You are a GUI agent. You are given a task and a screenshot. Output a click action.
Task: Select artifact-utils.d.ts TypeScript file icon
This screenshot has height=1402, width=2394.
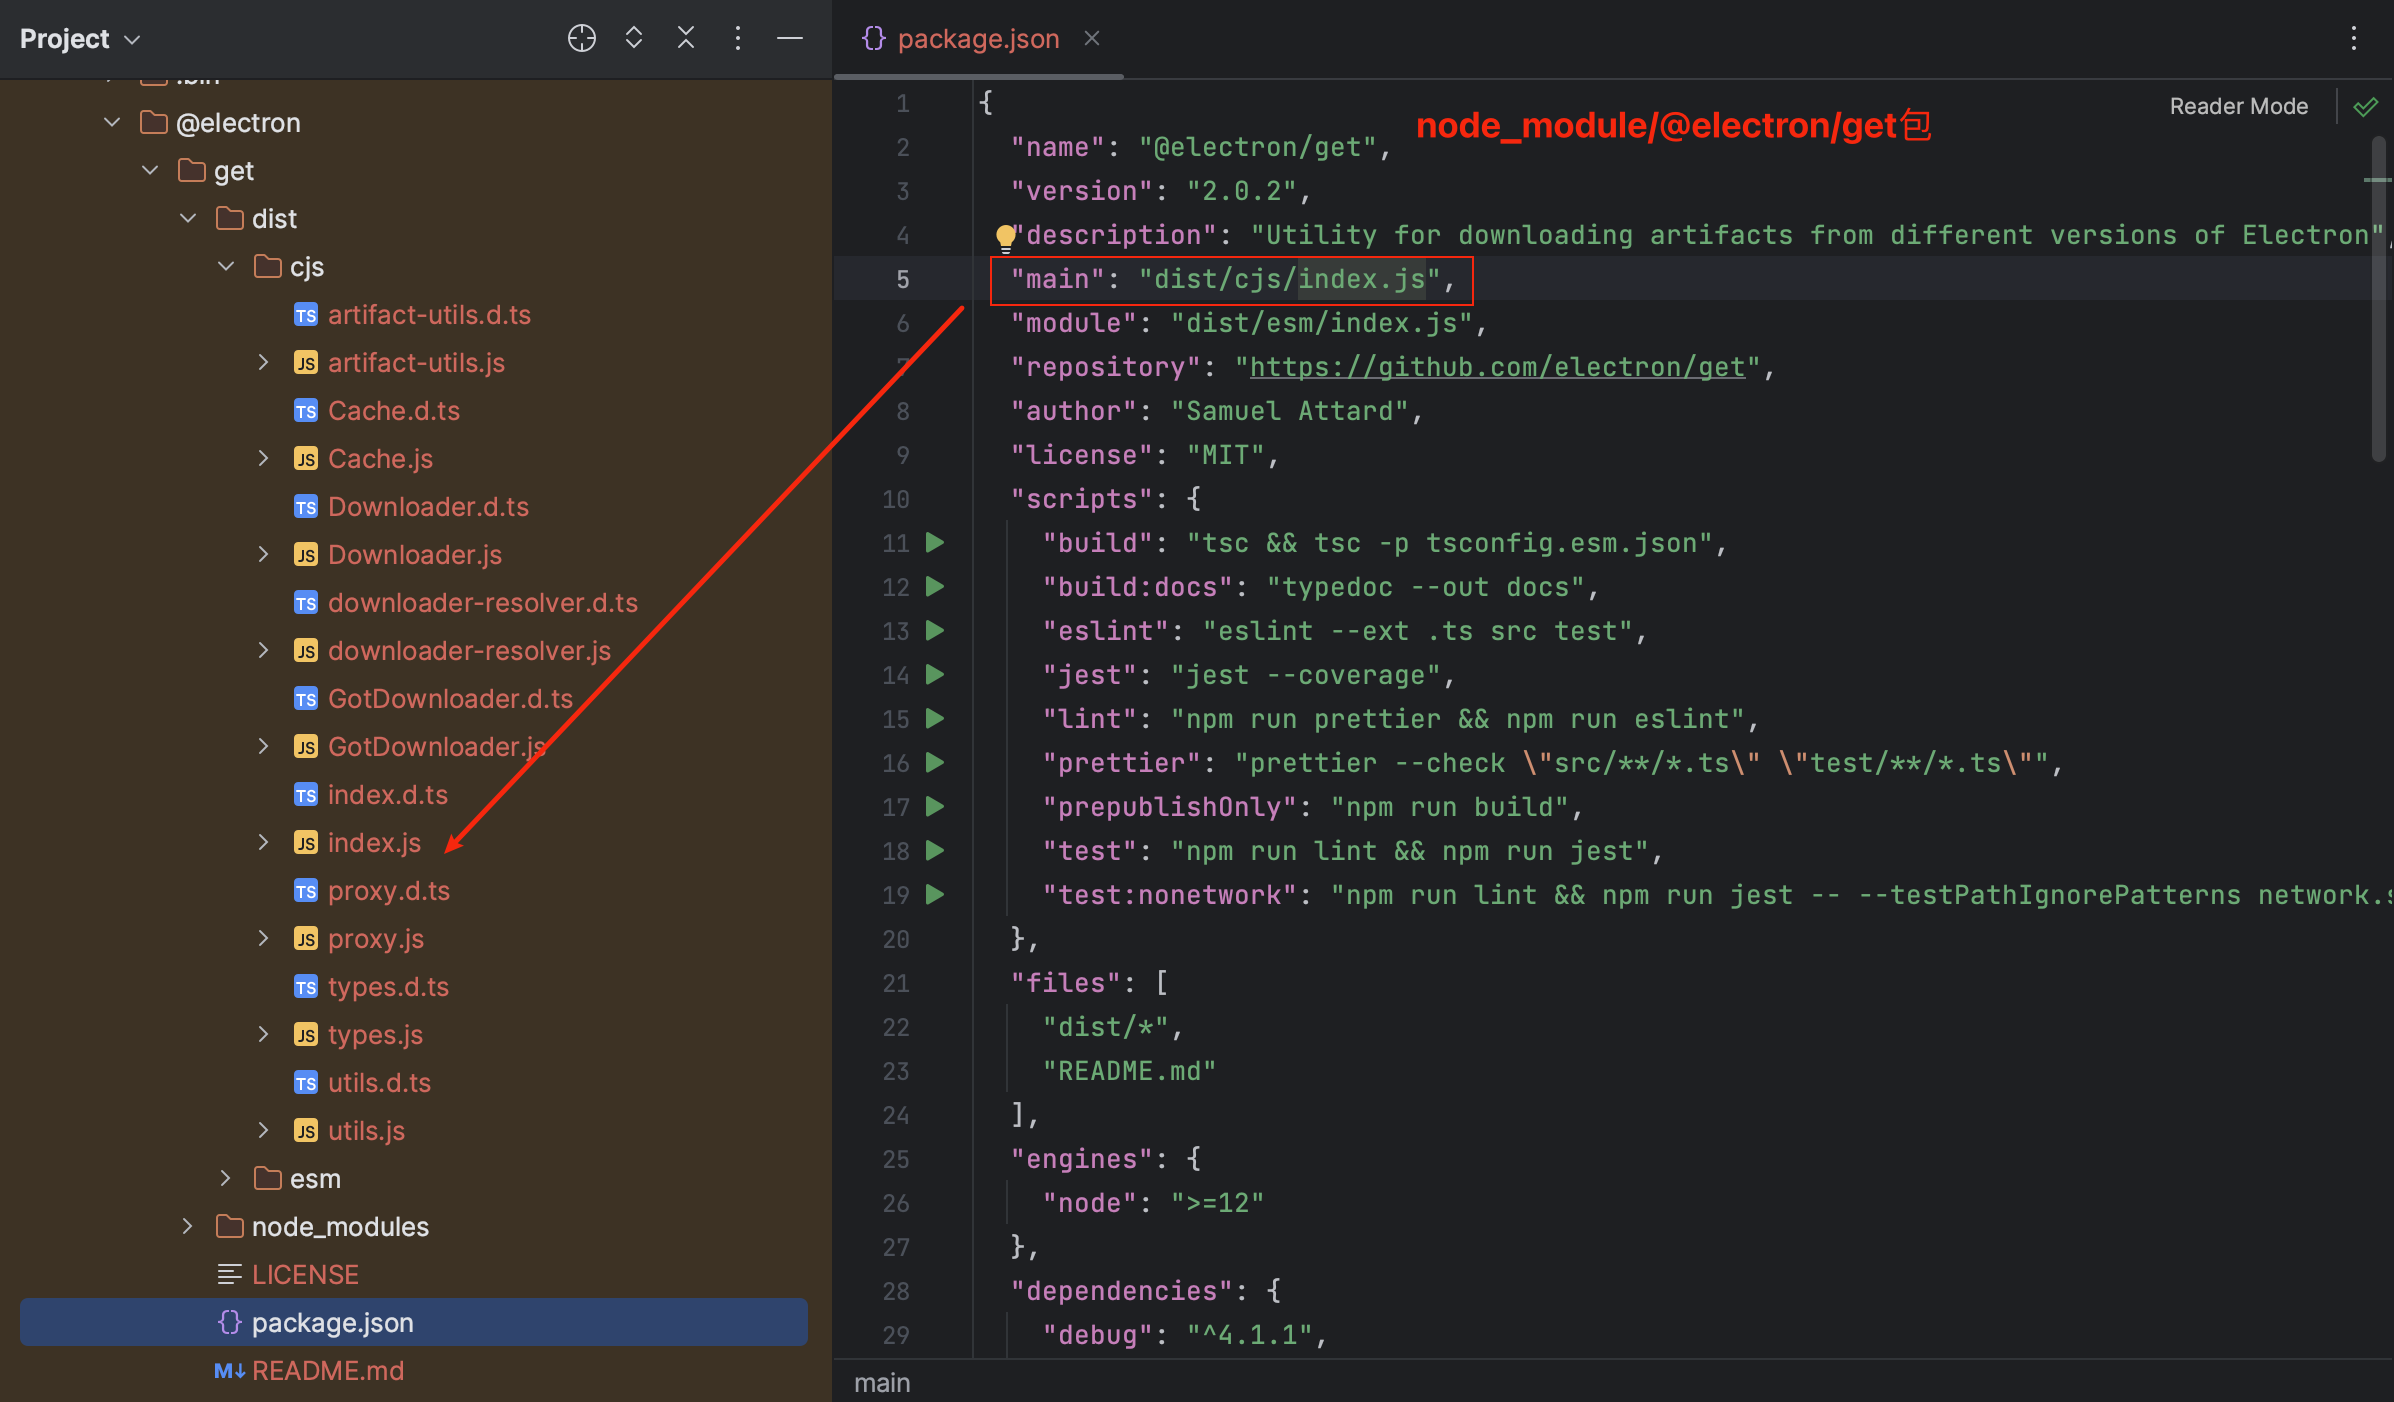click(306, 315)
